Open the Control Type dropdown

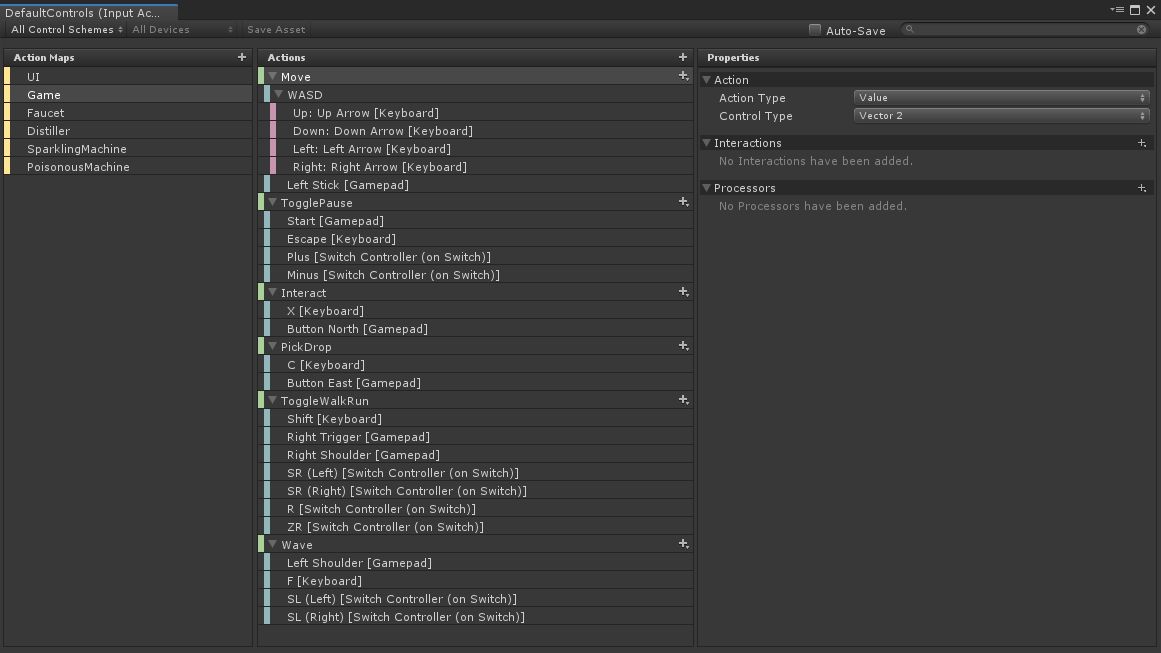point(1001,115)
